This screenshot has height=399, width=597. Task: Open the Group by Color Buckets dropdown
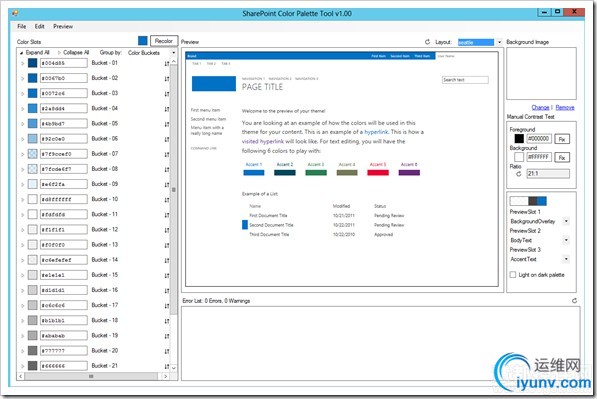(174, 53)
